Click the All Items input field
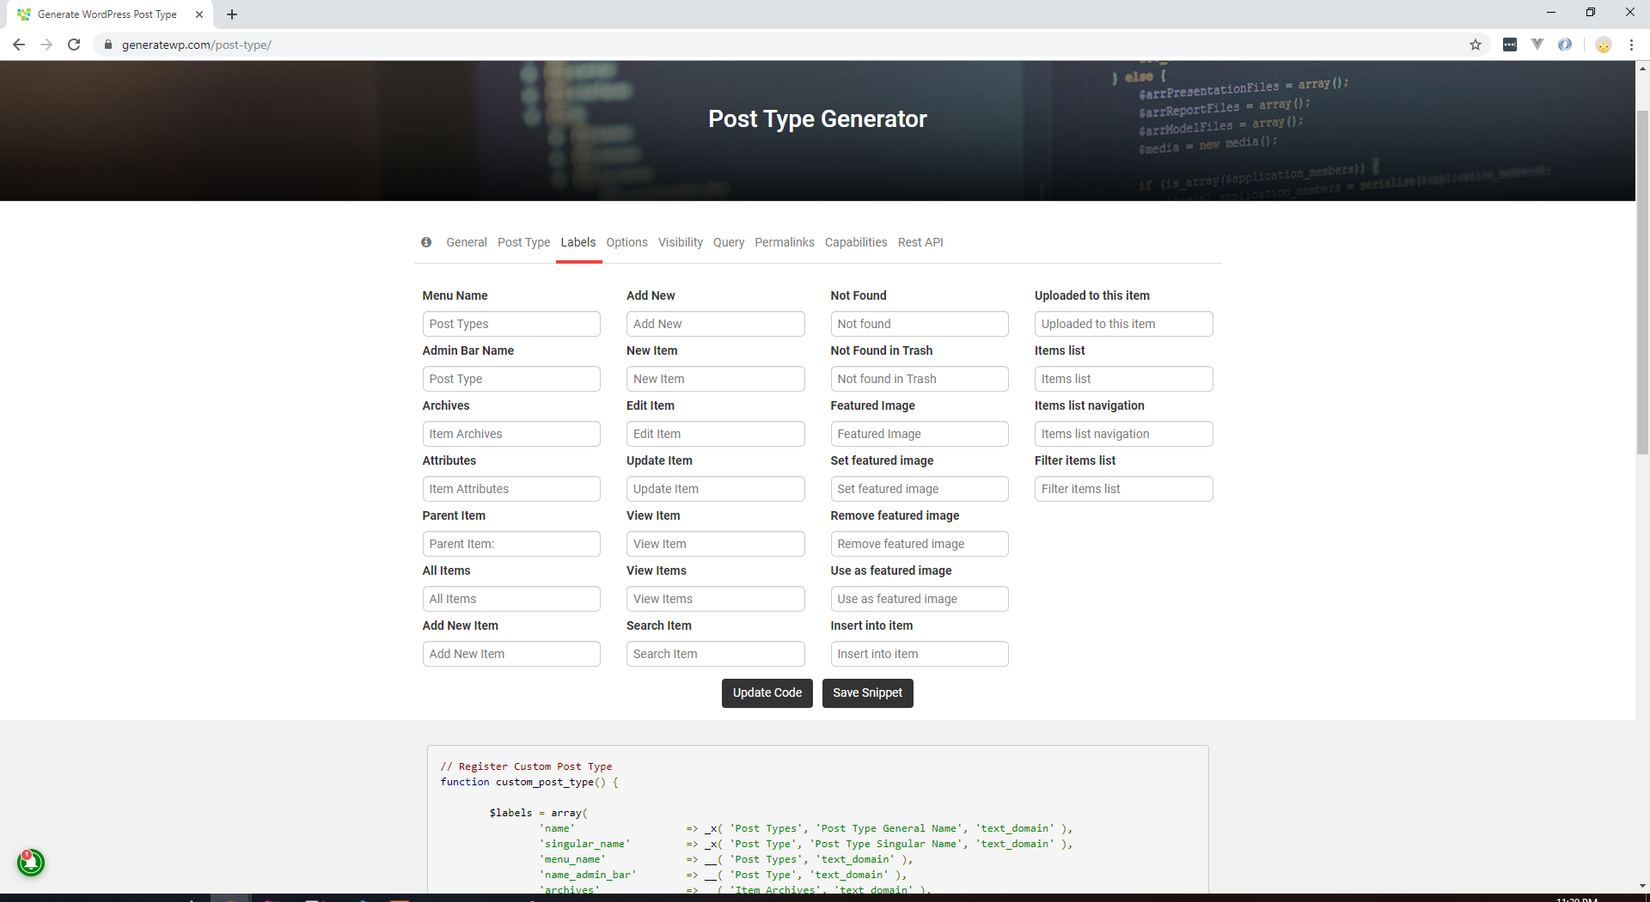 (511, 599)
